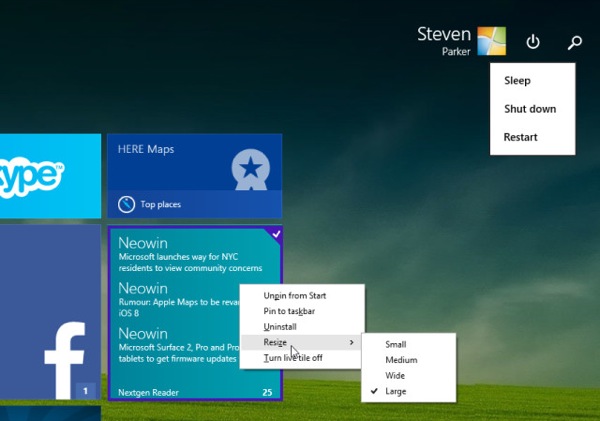This screenshot has height=421, width=600.
Task: Deselect the Nextgen Reader tile checkmark
Action: tap(276, 233)
